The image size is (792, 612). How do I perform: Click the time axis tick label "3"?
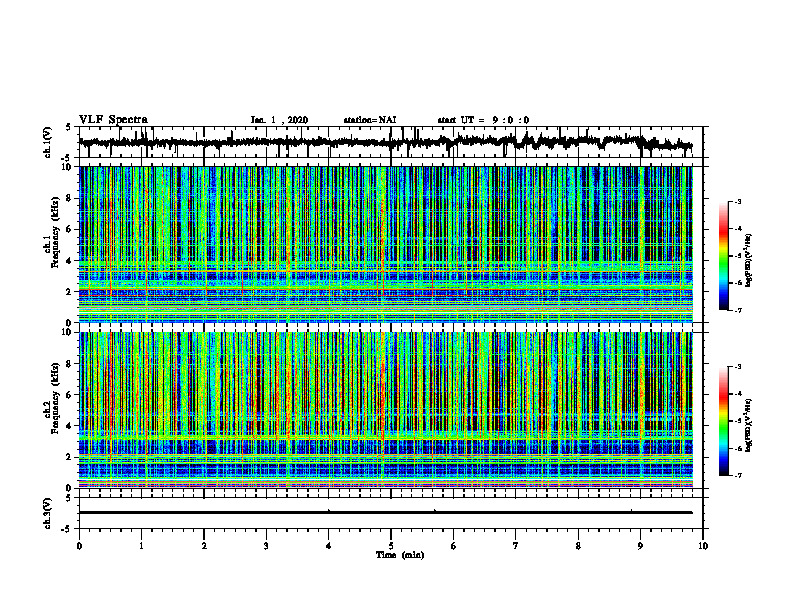click(266, 546)
